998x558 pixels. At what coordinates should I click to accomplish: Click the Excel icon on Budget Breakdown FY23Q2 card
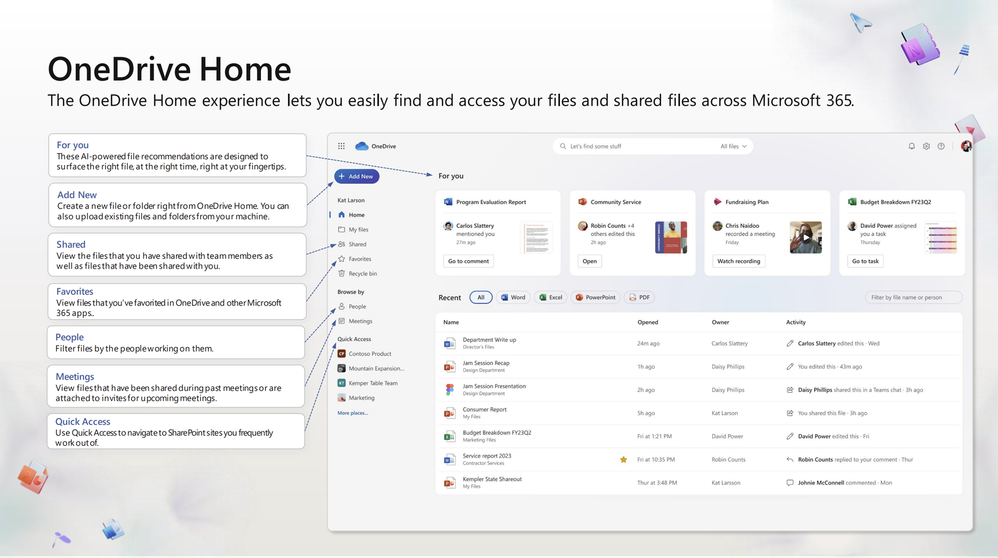tap(852, 202)
